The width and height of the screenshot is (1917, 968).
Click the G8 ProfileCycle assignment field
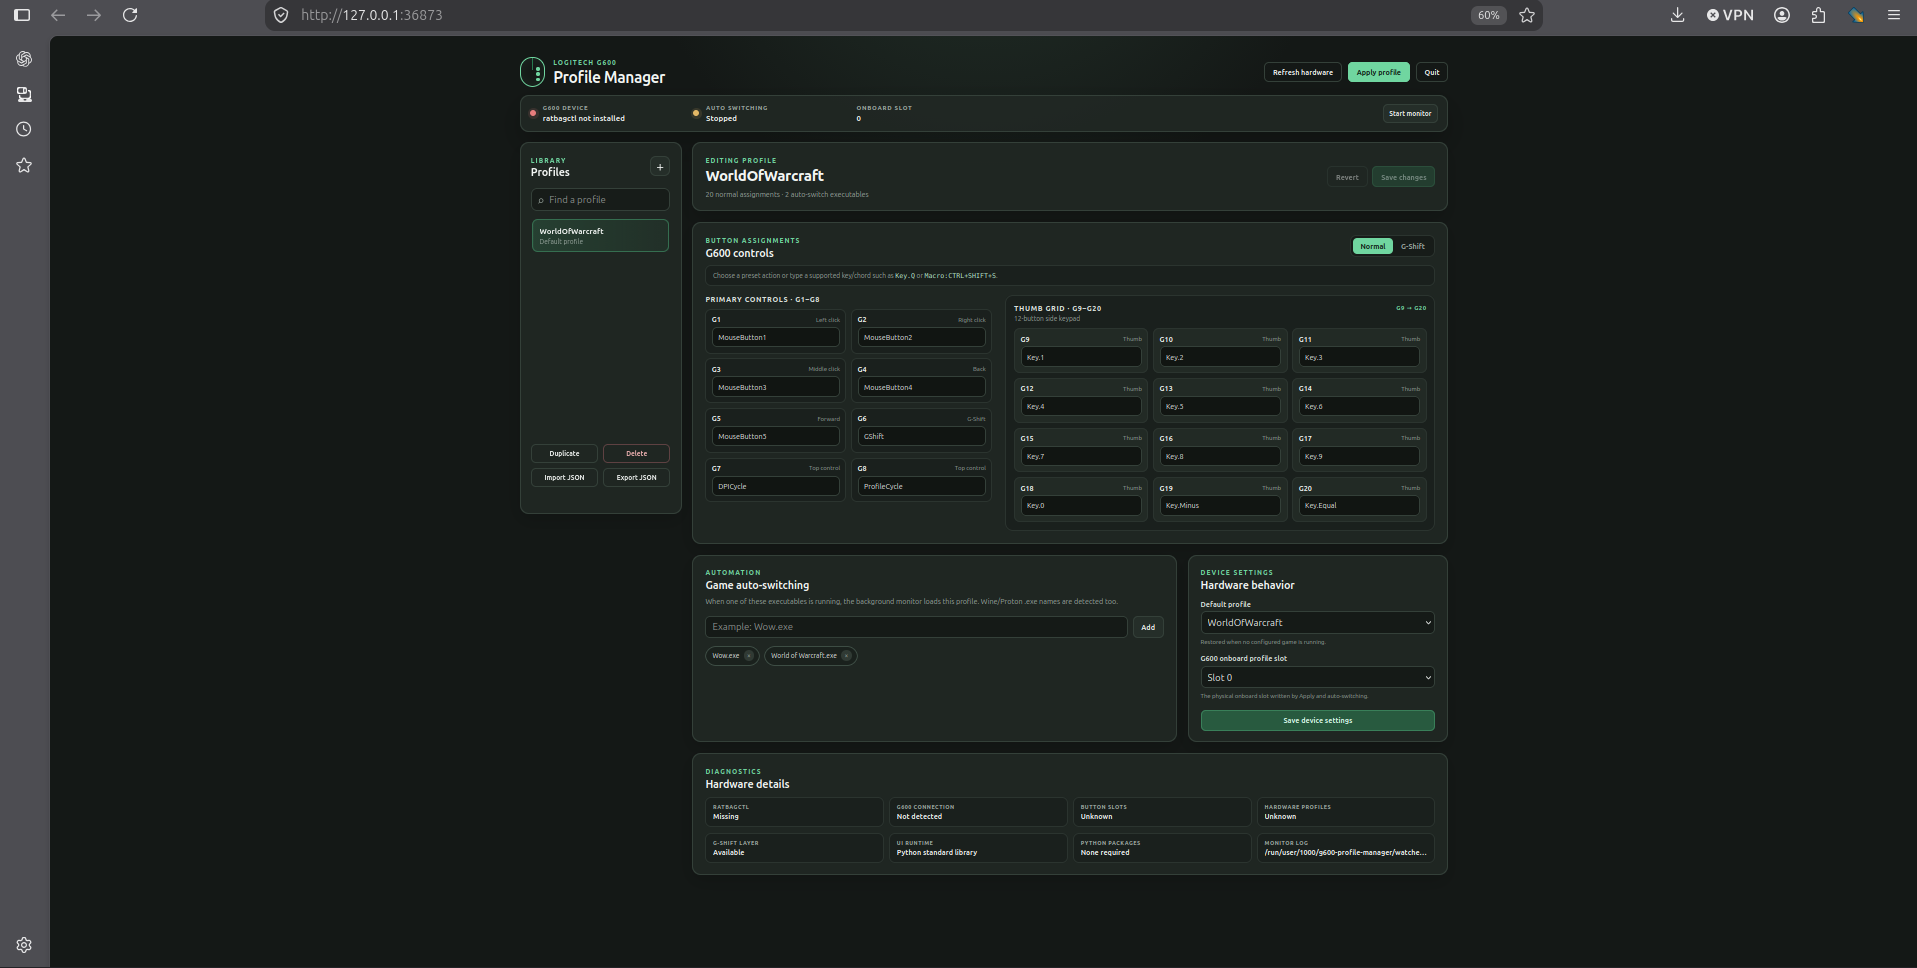pyautogui.click(x=921, y=487)
